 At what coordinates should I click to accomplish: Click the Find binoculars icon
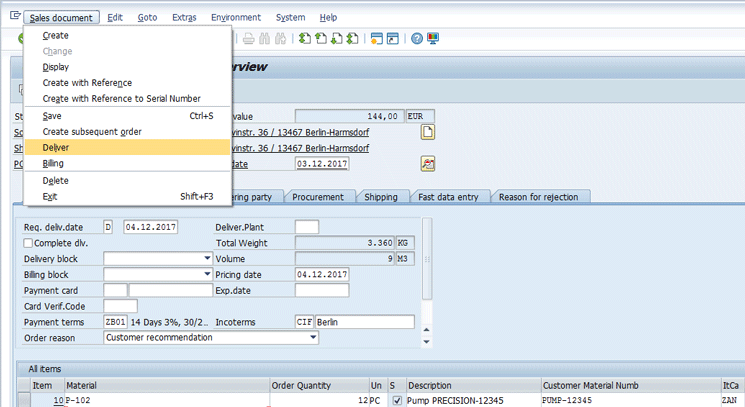265,38
